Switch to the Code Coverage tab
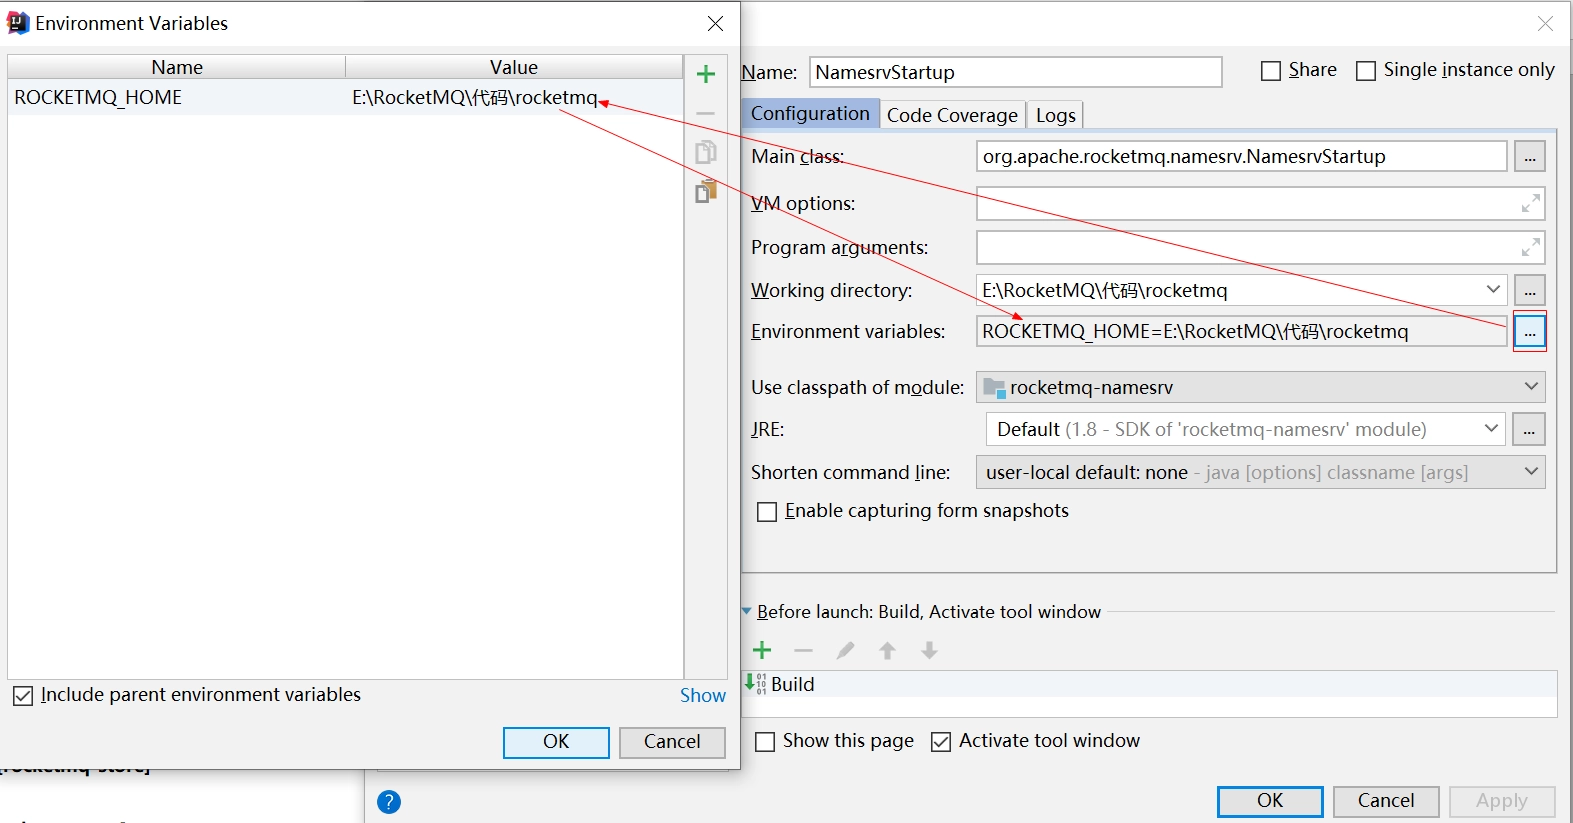1573x823 pixels. click(952, 115)
